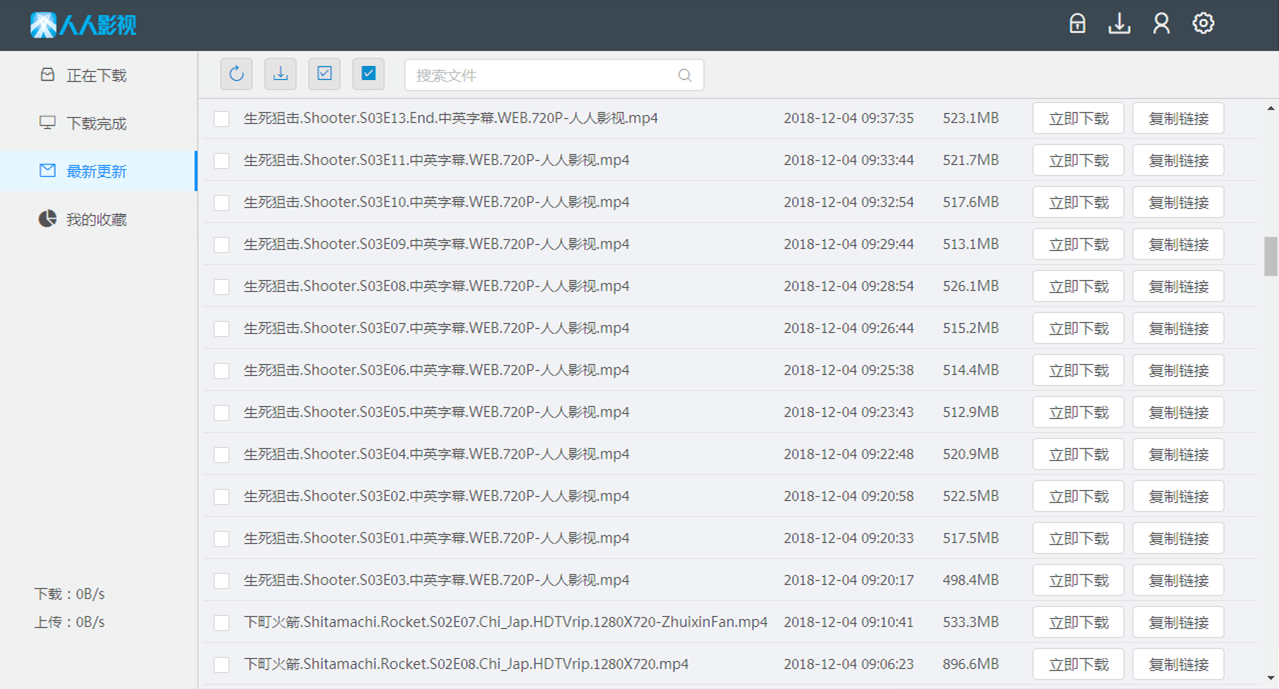Click 复制链接 for Shooter S03E13 End
The width and height of the screenshot is (1279, 689).
coord(1178,118)
